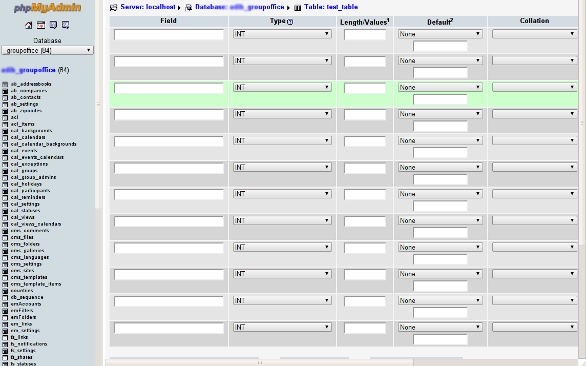Click Length/Values input in green highlighted row
The height and width of the screenshot is (366, 586).
click(365, 88)
